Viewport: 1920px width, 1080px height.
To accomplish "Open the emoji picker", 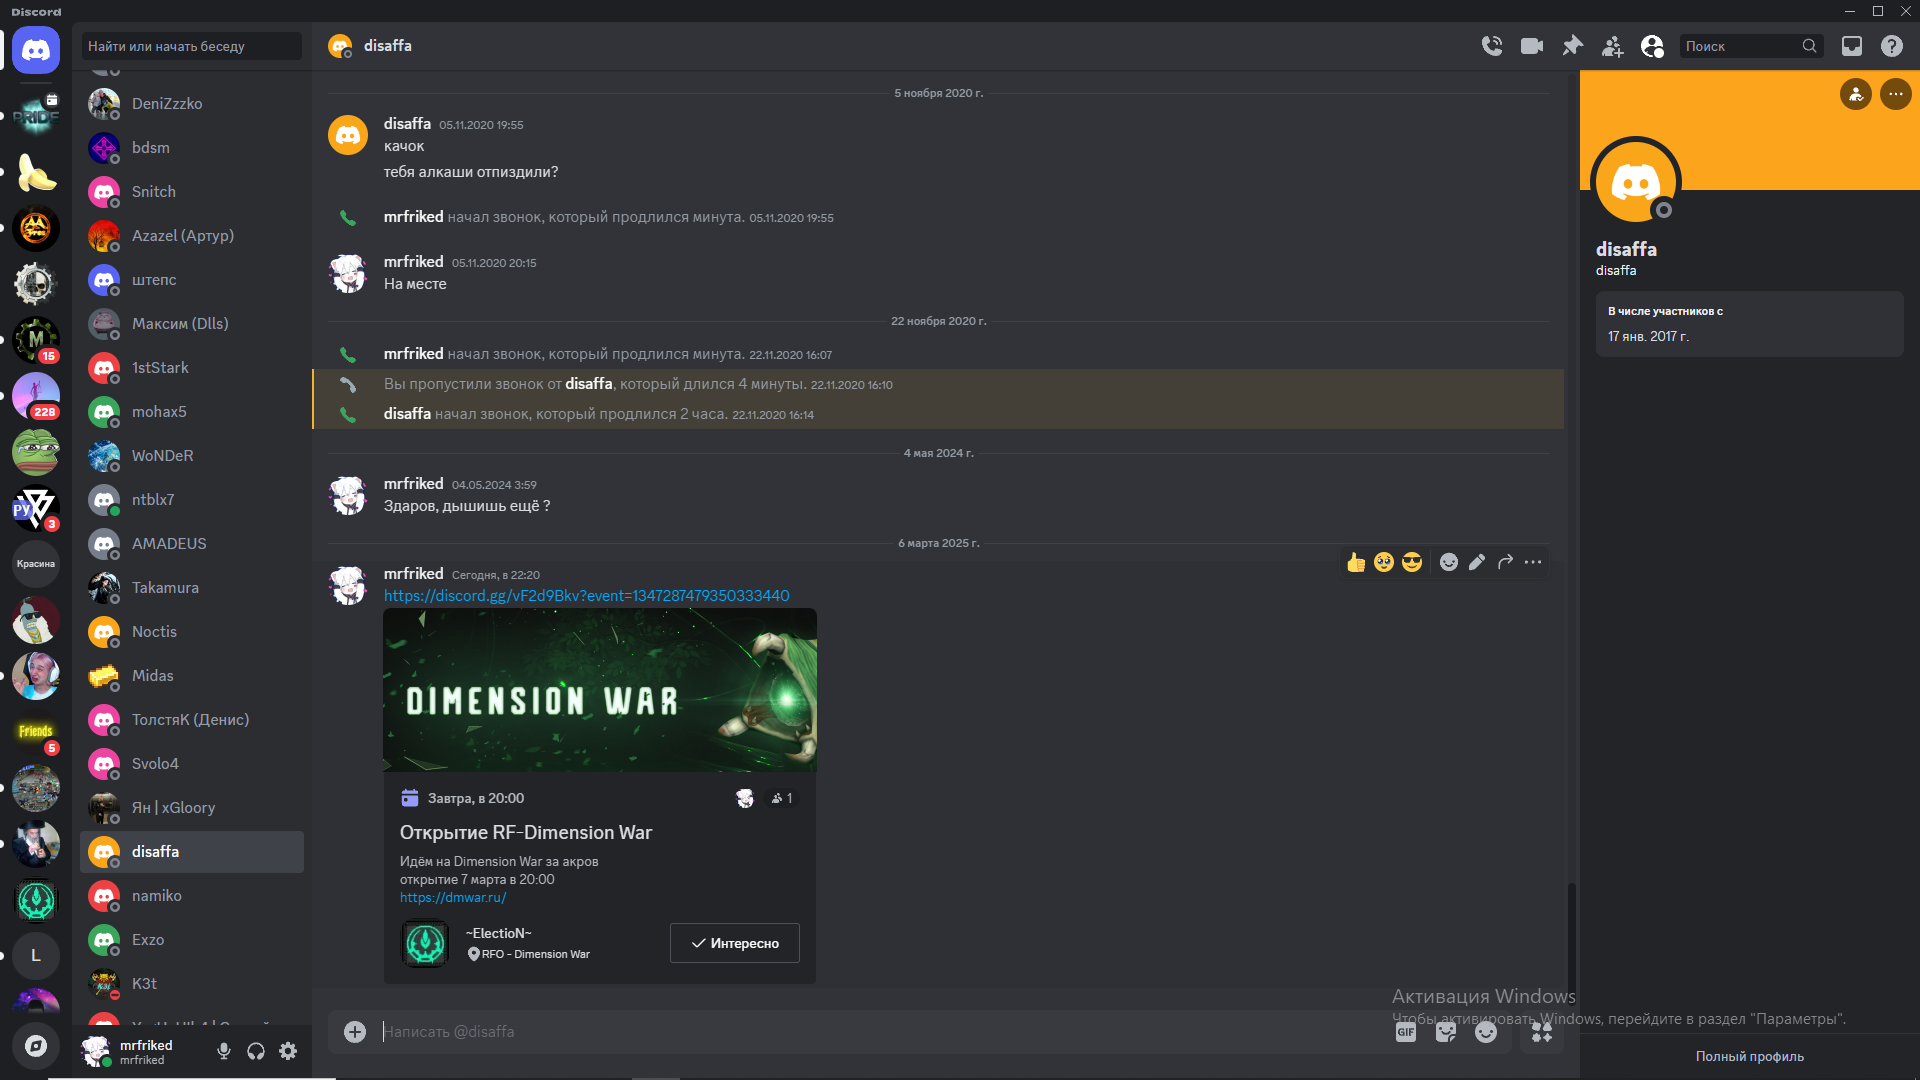I will click(1486, 1032).
